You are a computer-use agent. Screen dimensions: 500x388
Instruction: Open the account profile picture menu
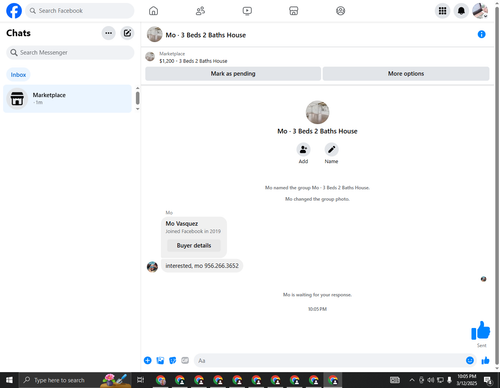coord(480,11)
